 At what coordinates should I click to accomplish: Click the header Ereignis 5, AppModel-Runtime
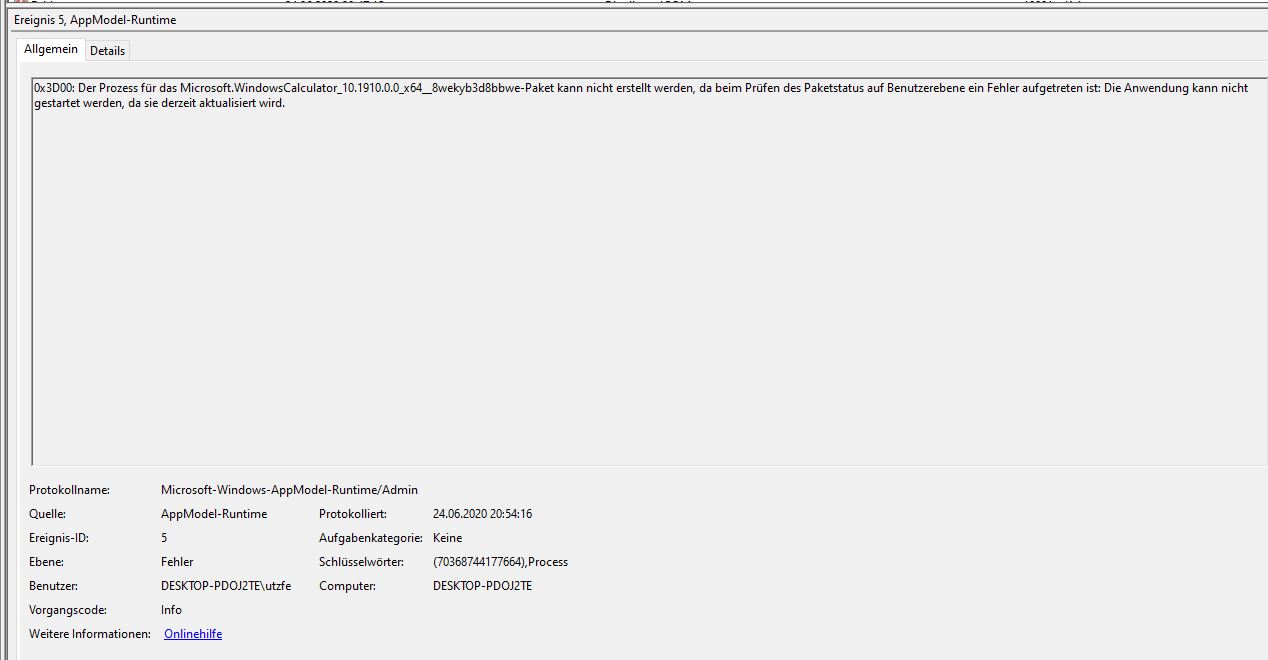(x=95, y=20)
